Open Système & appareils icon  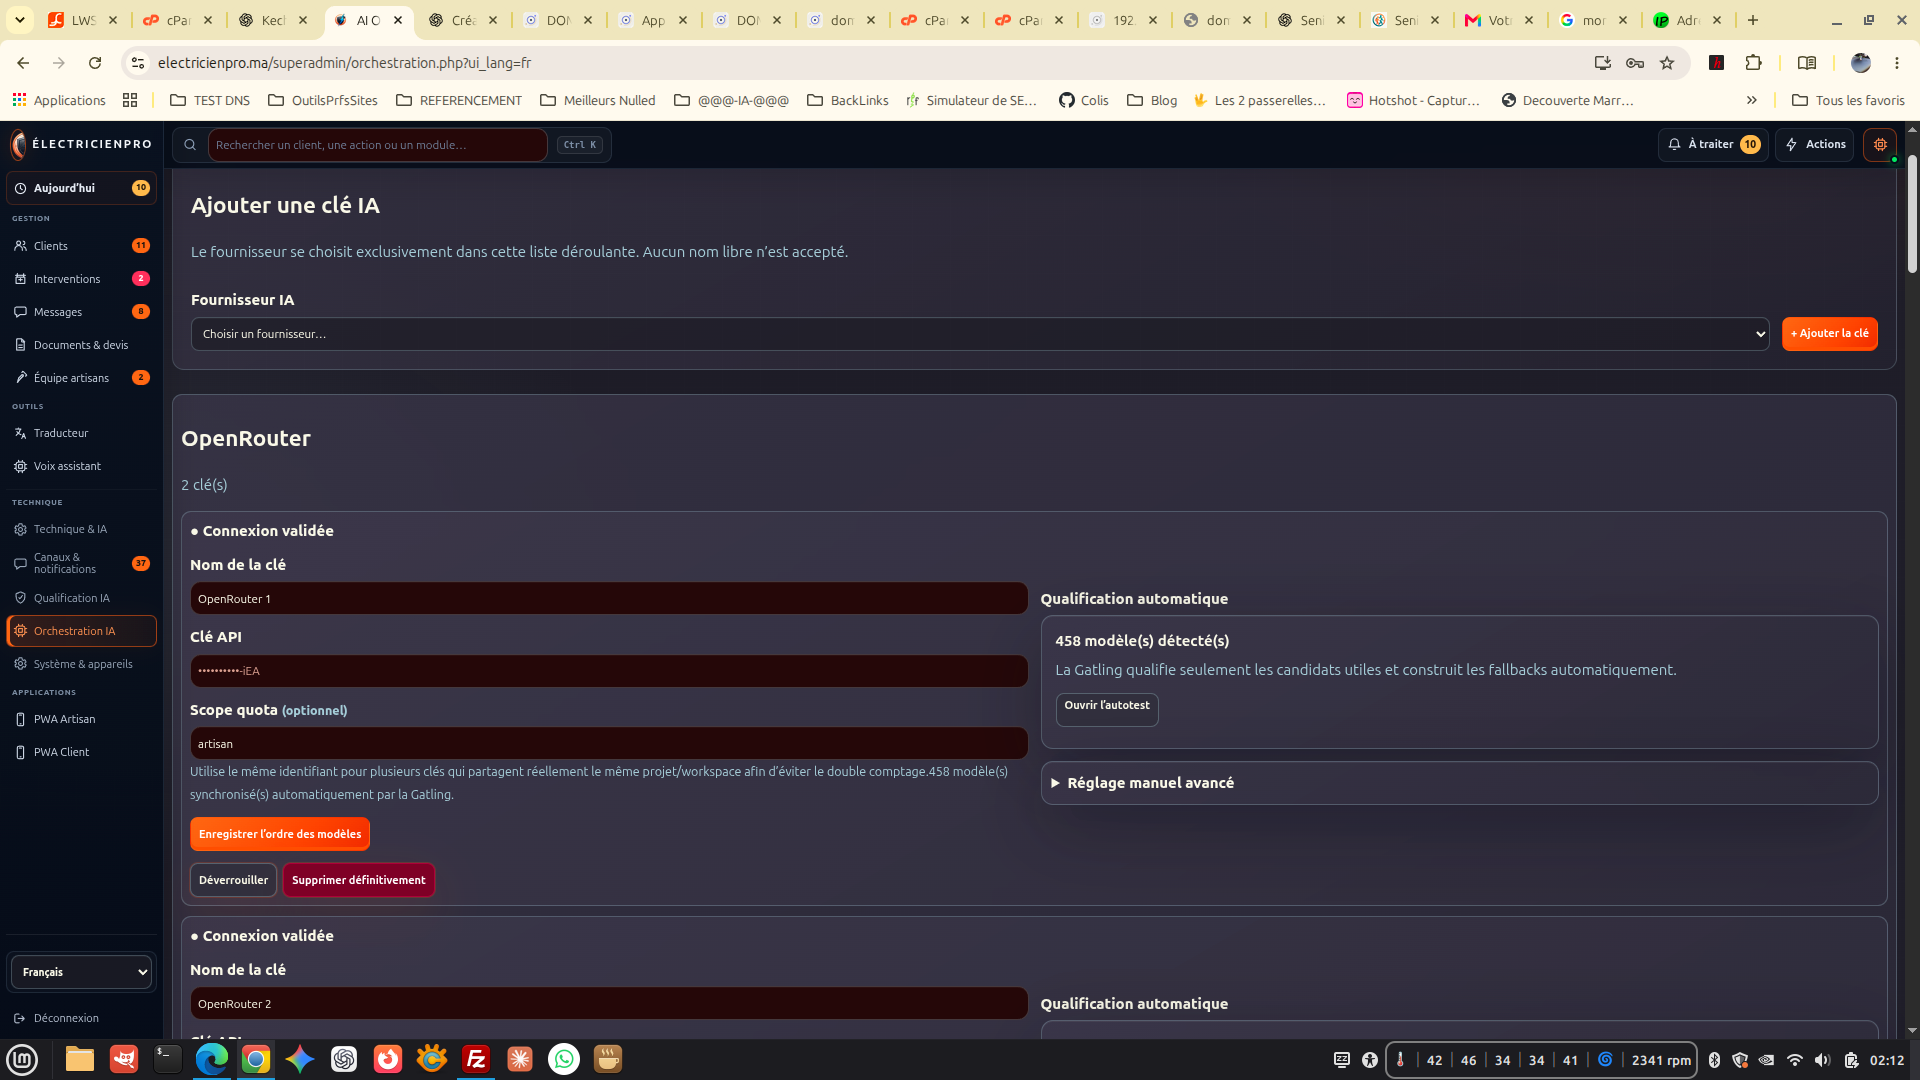pyautogui.click(x=20, y=664)
